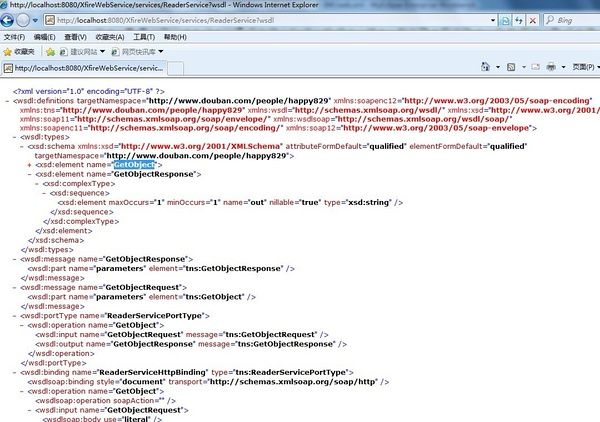Select the localhost XfireWebService tab
This screenshot has height=422, width=600.
83,68
